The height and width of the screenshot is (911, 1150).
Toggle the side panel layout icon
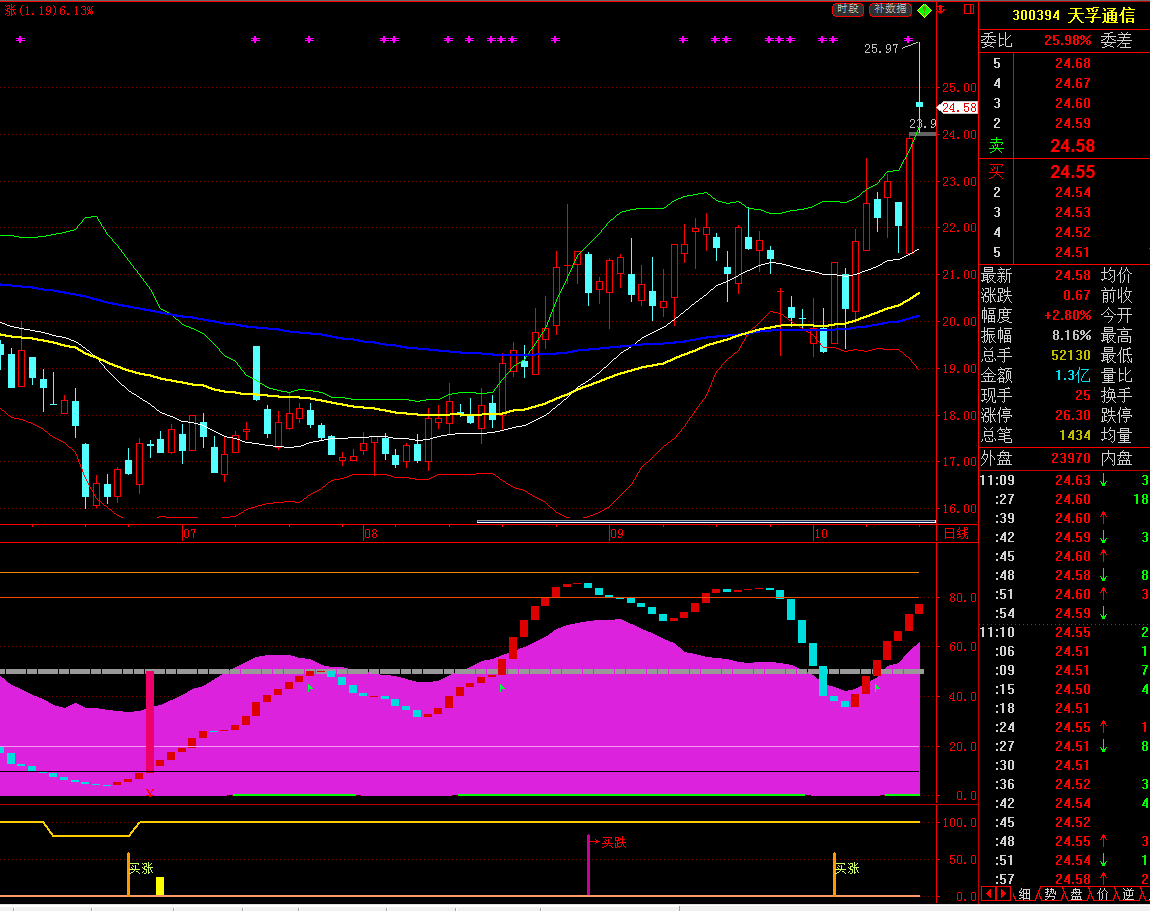968,9
